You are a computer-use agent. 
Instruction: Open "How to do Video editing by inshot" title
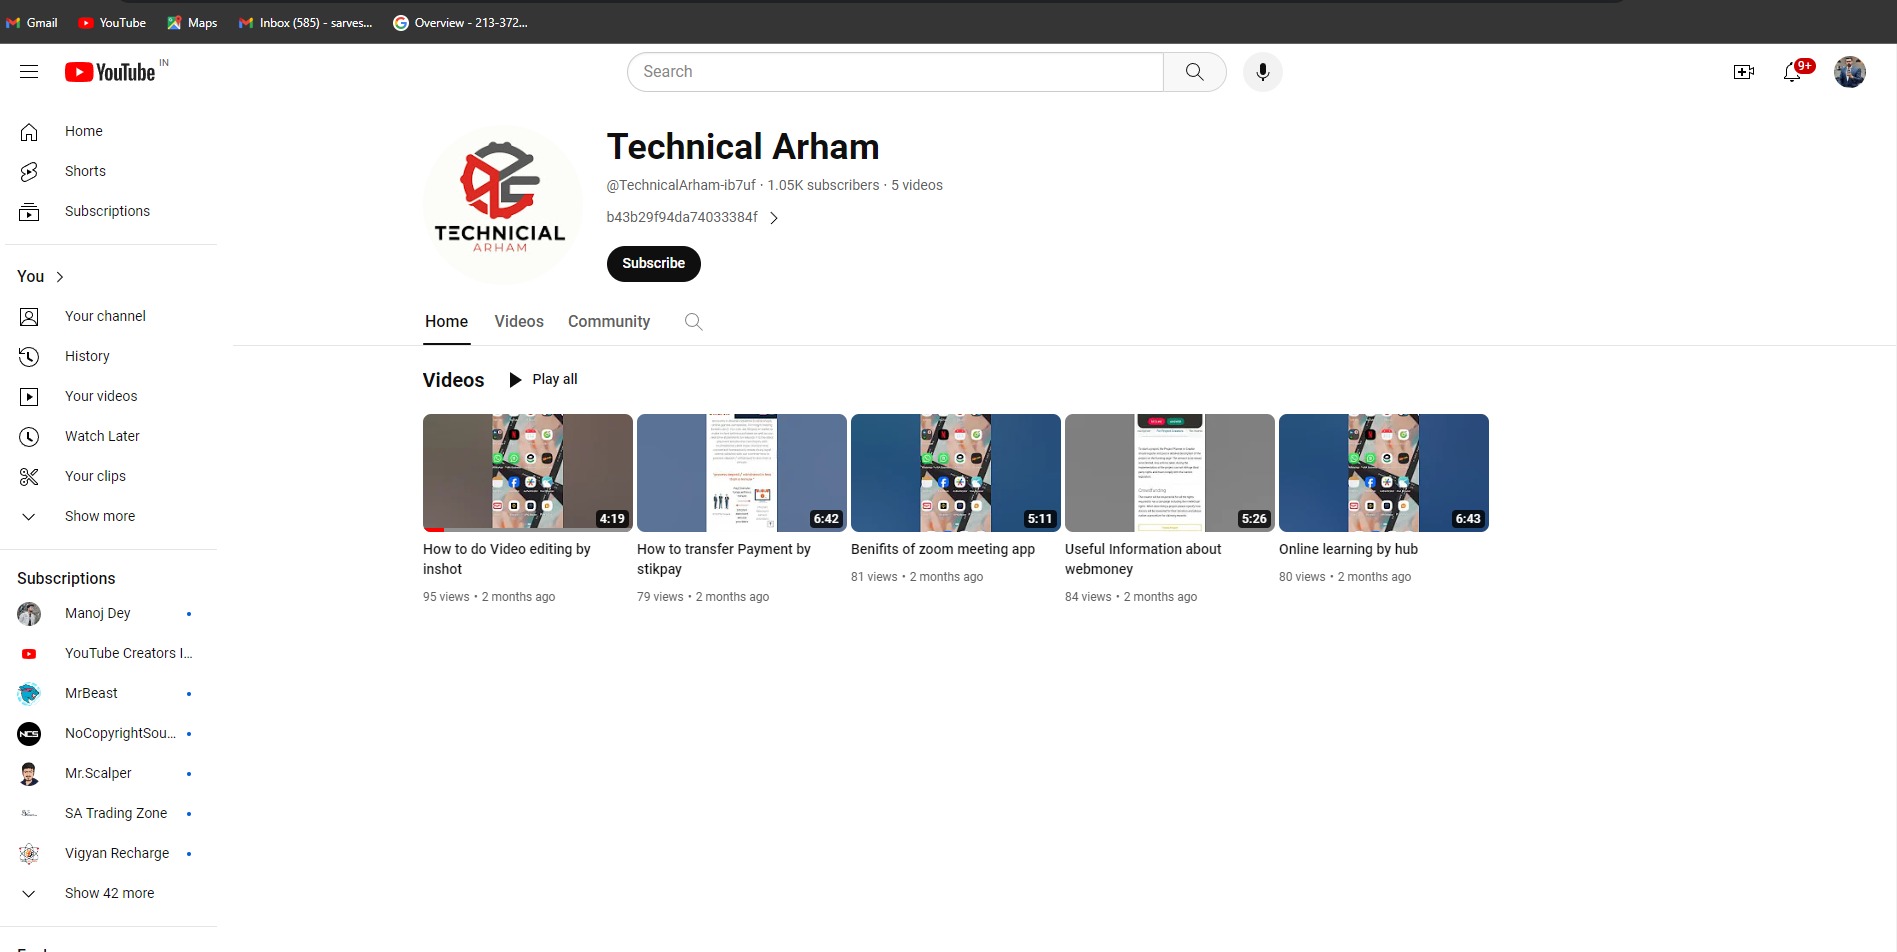tap(507, 559)
